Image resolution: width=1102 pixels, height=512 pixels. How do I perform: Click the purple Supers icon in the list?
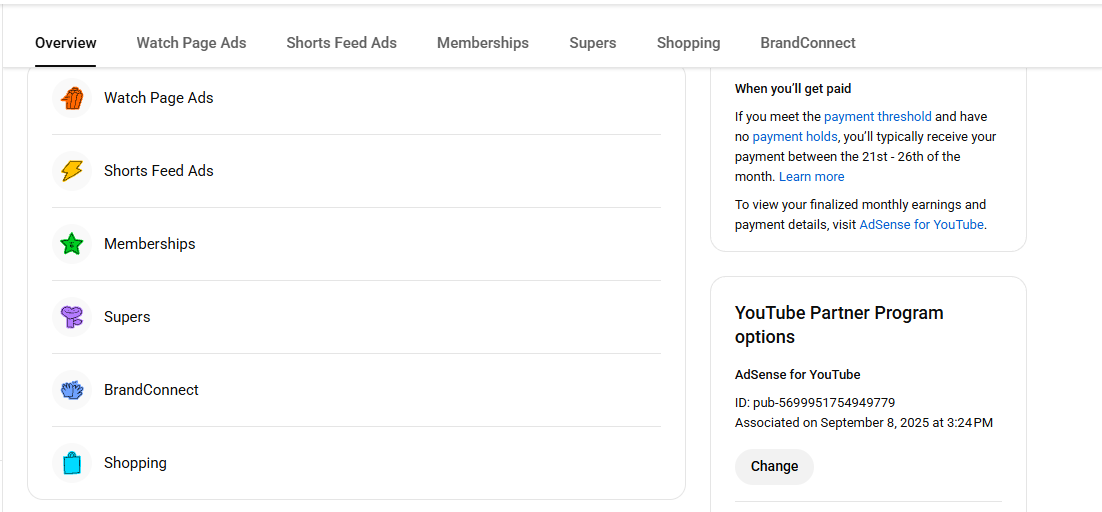pos(72,317)
